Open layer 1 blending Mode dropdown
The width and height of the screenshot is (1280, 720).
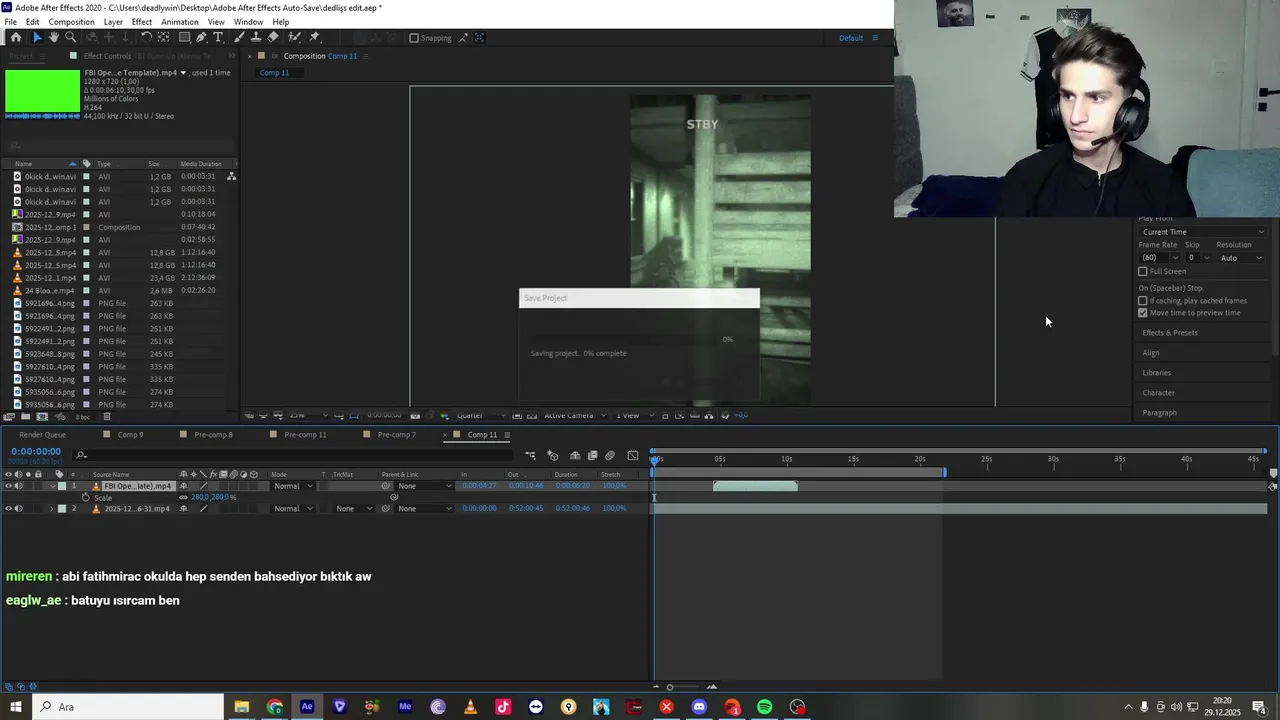point(293,486)
